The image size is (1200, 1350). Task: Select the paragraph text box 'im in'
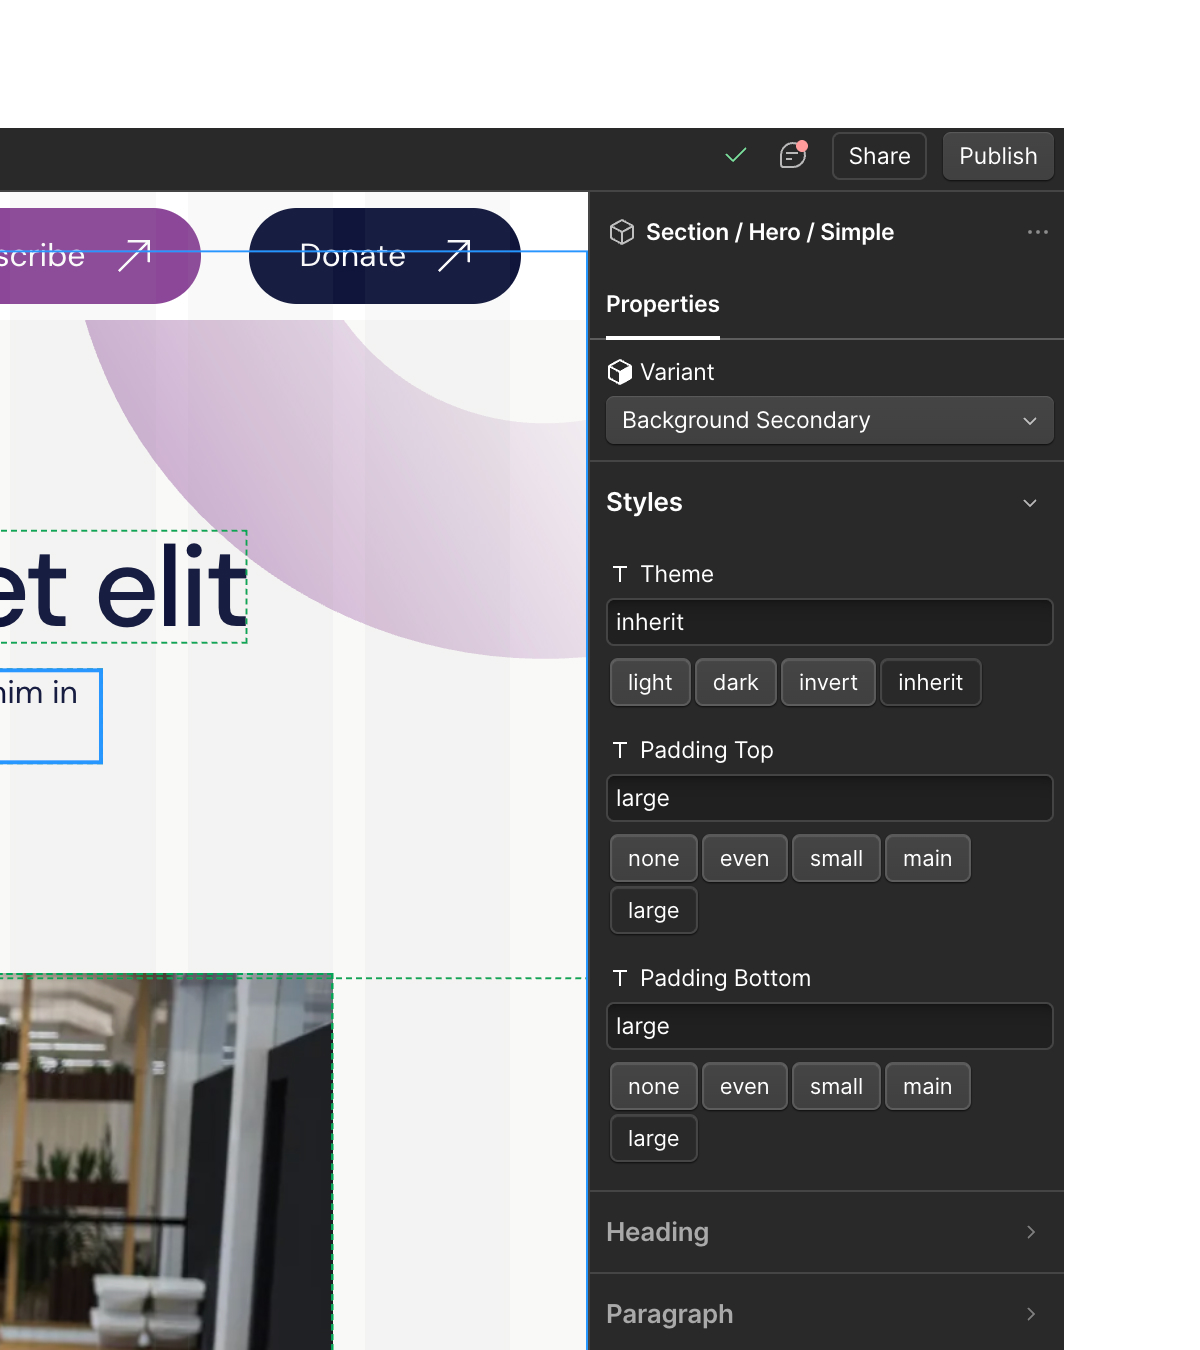tap(50, 716)
